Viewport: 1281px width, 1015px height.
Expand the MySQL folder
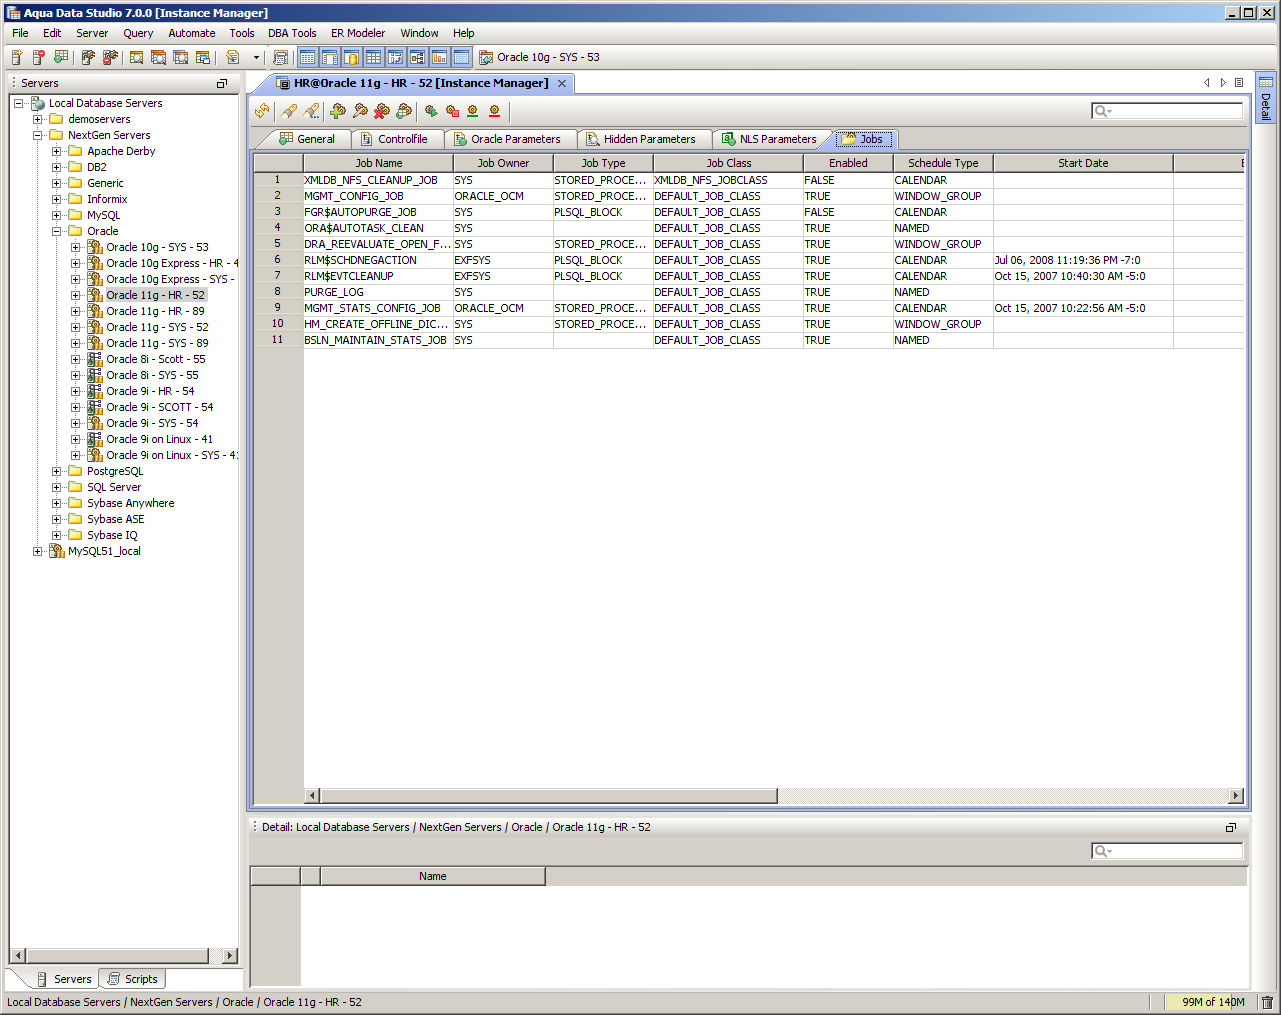pyautogui.click(x=56, y=215)
